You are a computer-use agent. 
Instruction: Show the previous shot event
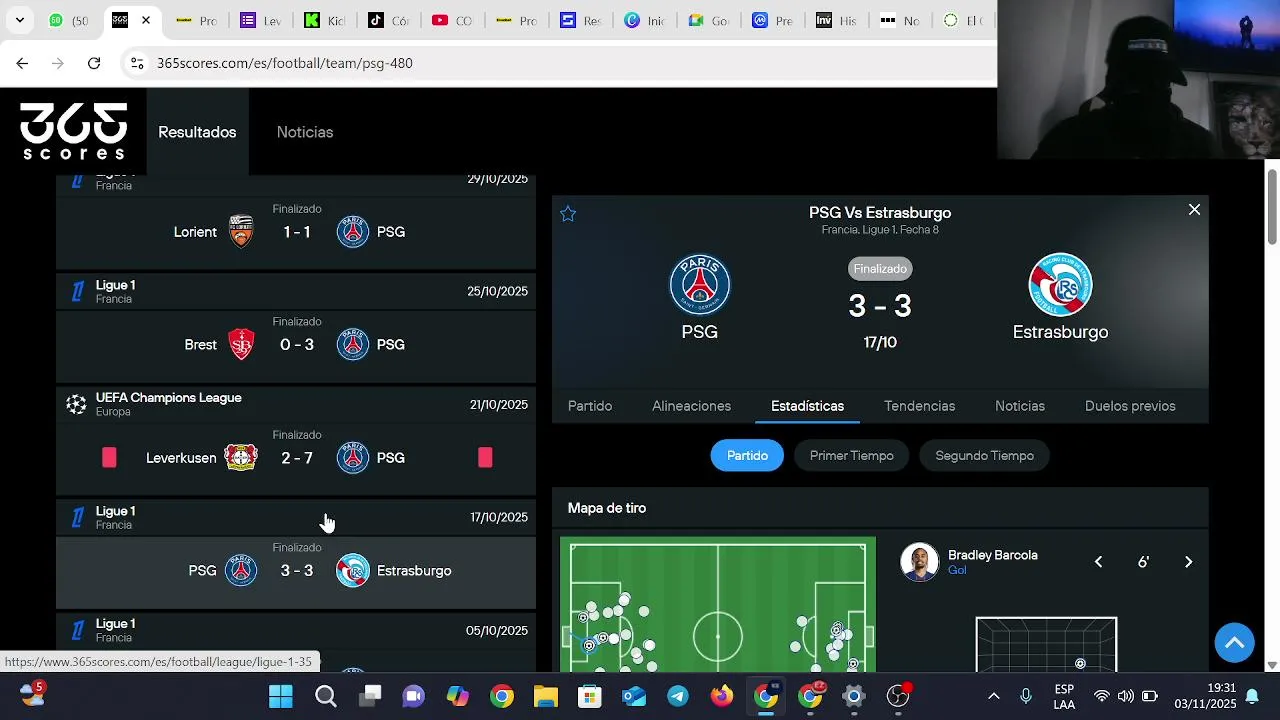tap(1098, 562)
